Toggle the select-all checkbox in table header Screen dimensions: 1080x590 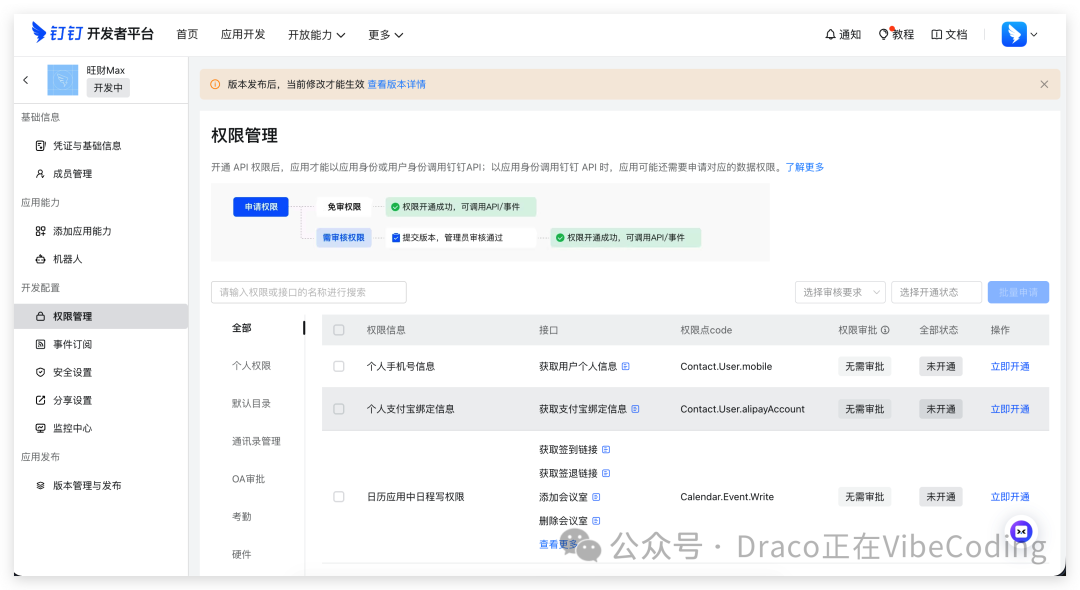[x=339, y=328]
